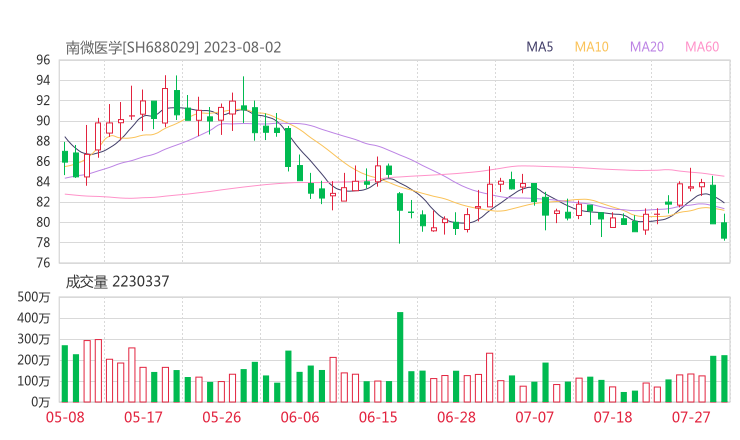Click the 200万 volume axis label
740x440 pixels.
point(34,360)
